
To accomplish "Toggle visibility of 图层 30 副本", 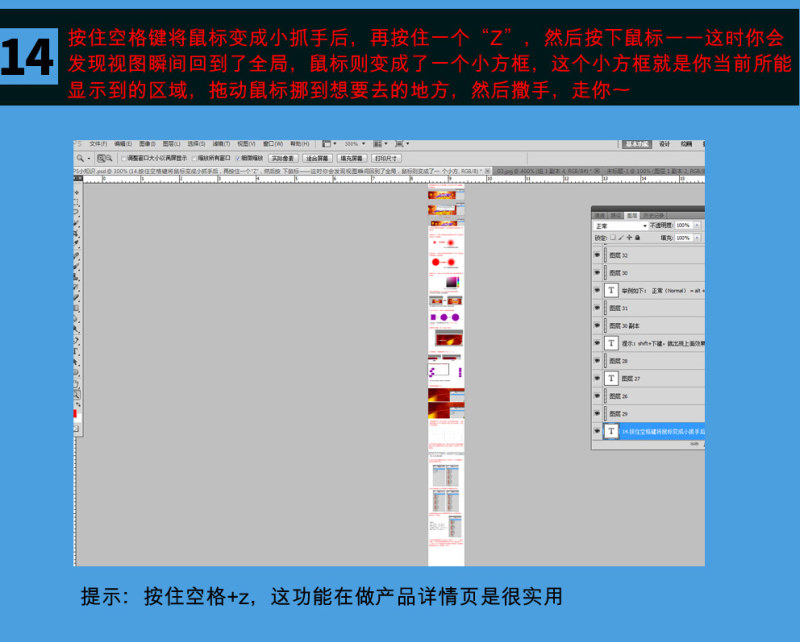I will (597, 326).
